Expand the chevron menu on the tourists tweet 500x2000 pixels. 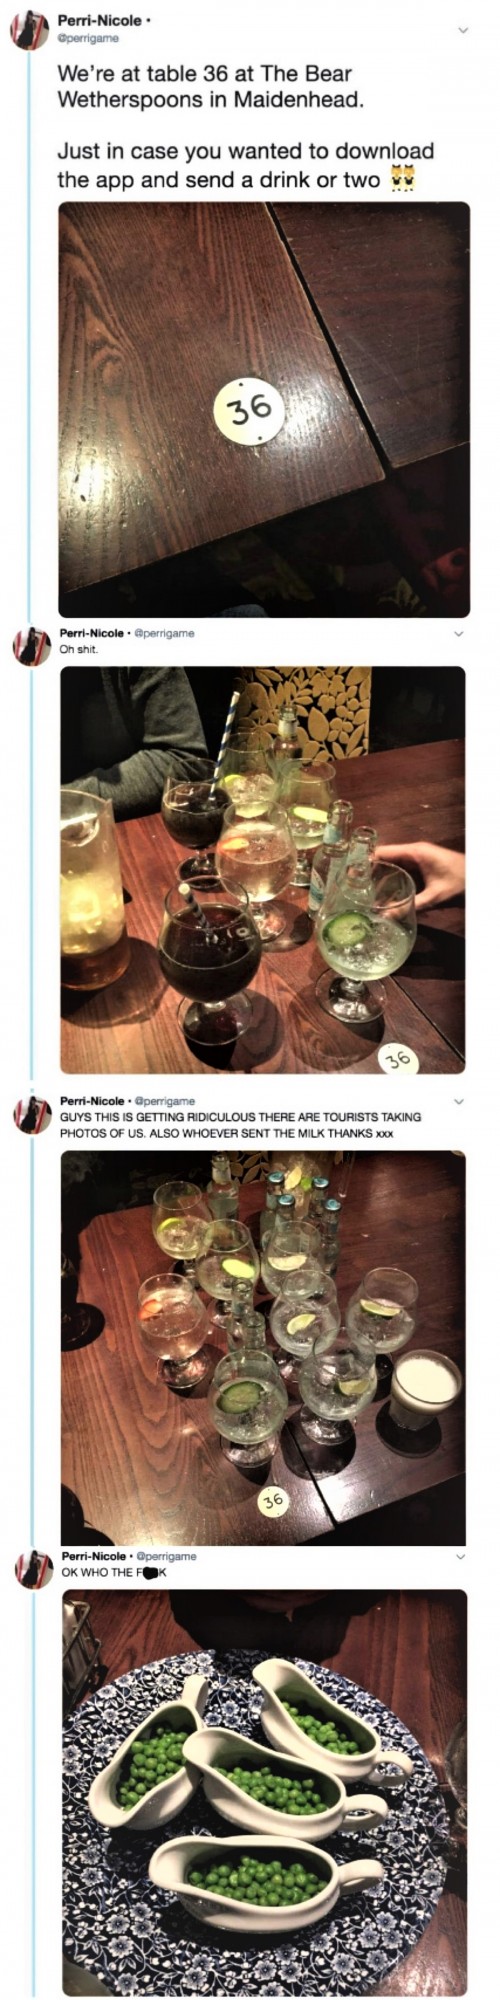461,1101
